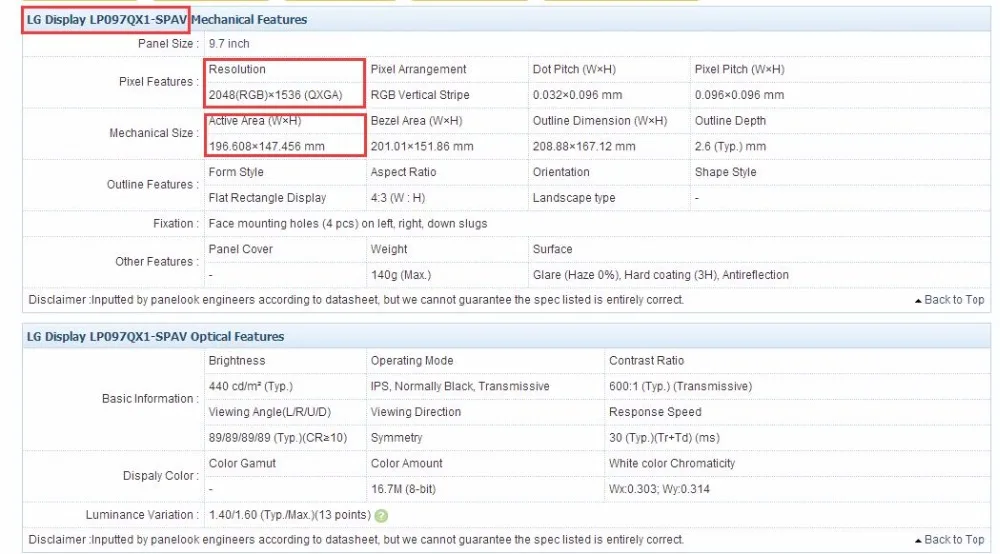
Task: Click the Other Features row label
Action: 157,261
